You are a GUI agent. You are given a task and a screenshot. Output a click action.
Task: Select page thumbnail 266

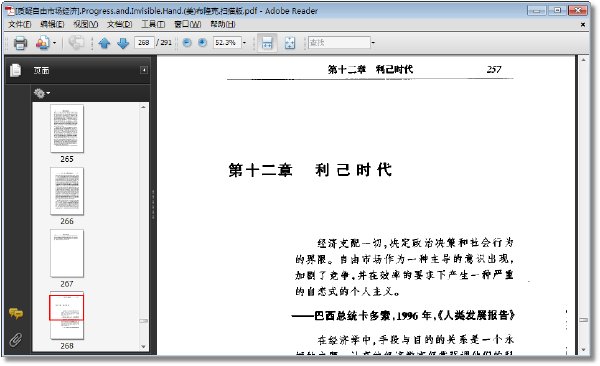pyautogui.click(x=67, y=191)
